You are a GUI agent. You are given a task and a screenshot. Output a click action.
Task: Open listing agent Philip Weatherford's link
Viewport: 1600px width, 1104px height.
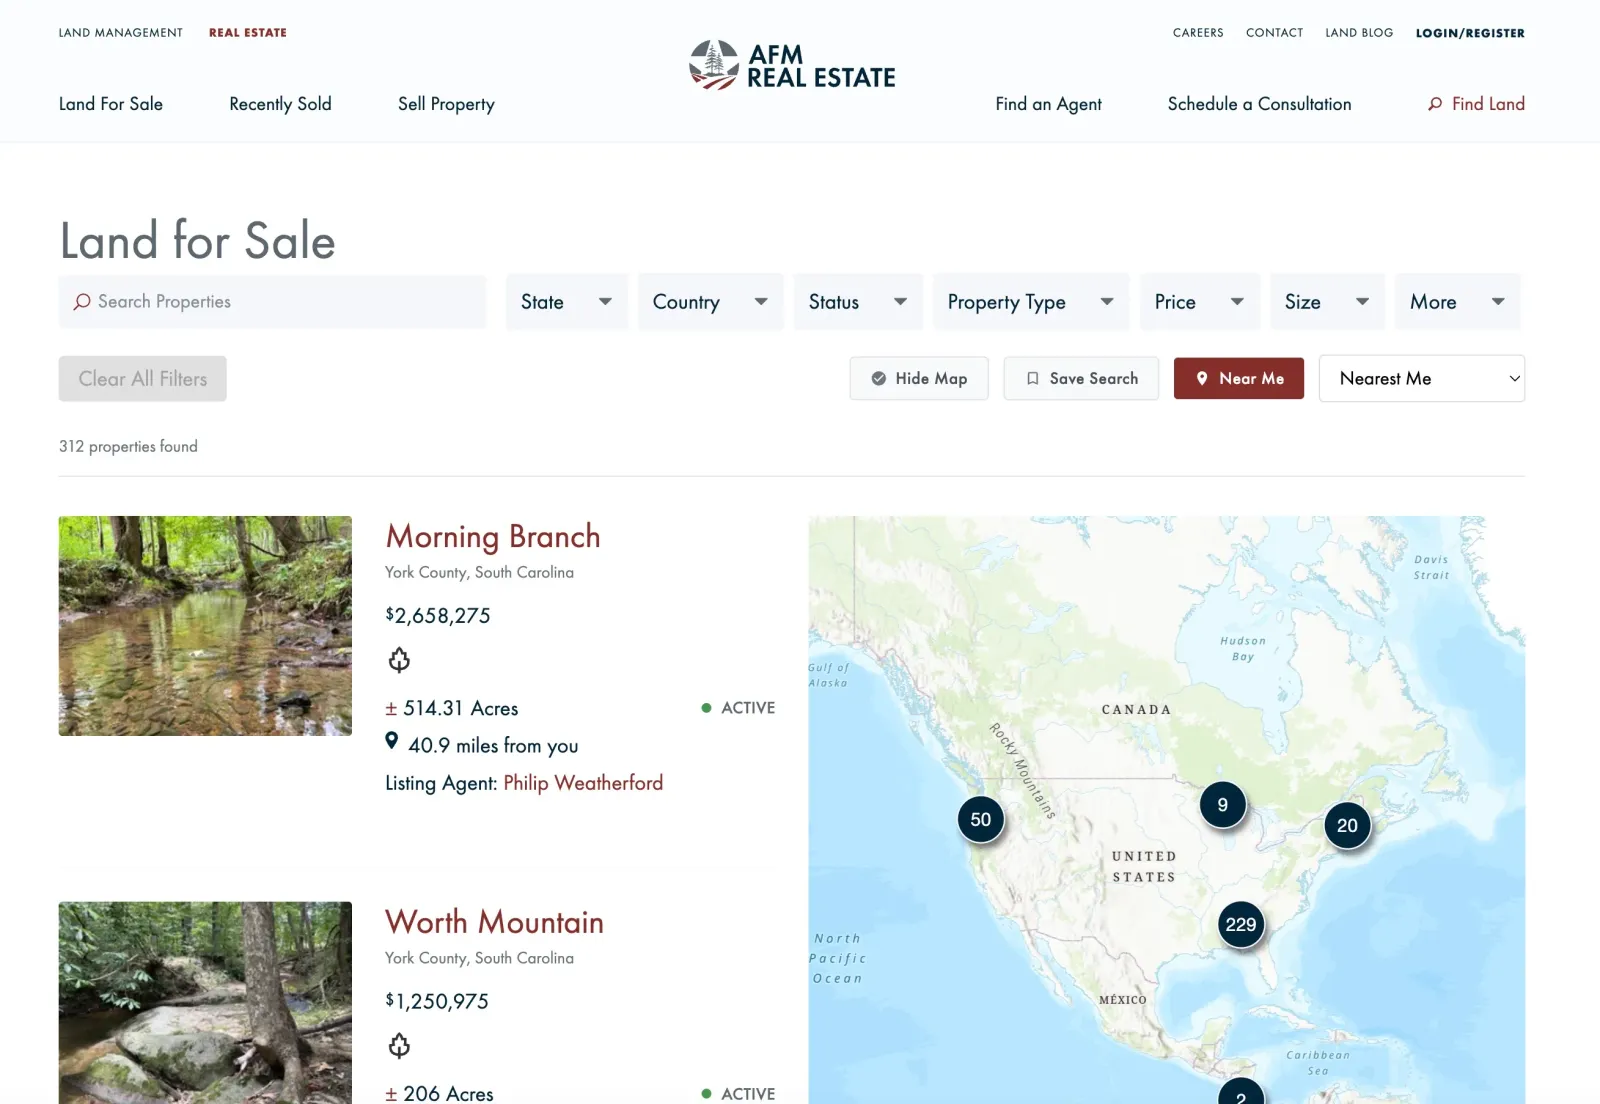tap(583, 782)
